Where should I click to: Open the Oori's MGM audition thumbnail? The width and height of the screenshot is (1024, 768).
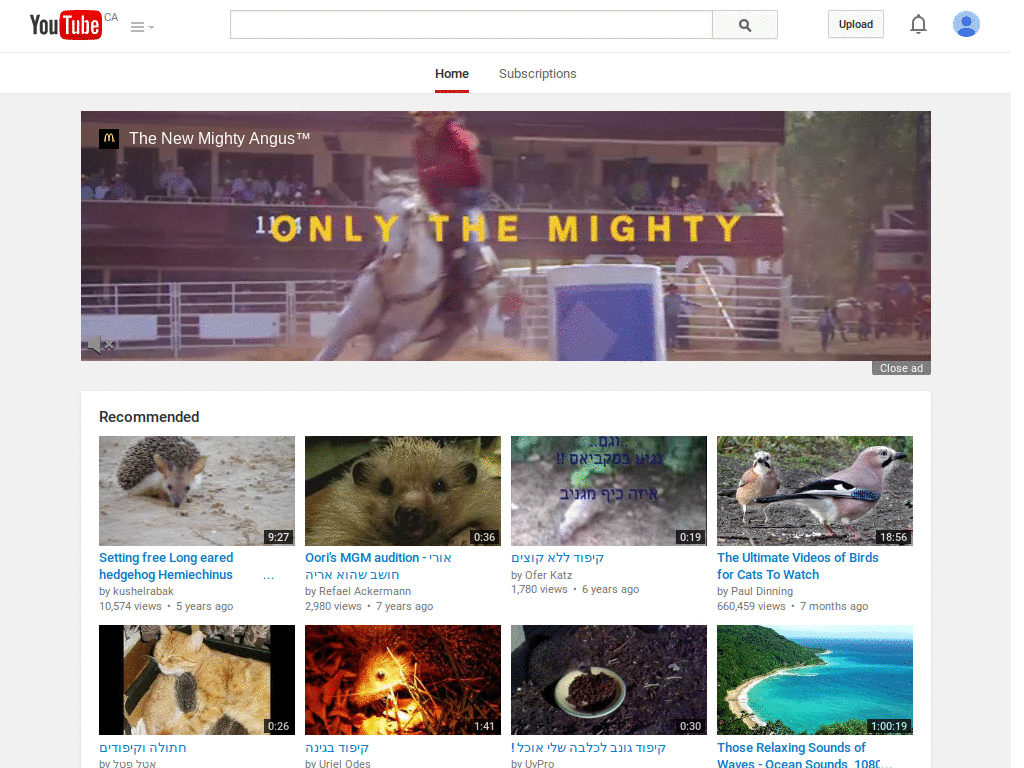pyautogui.click(x=403, y=491)
